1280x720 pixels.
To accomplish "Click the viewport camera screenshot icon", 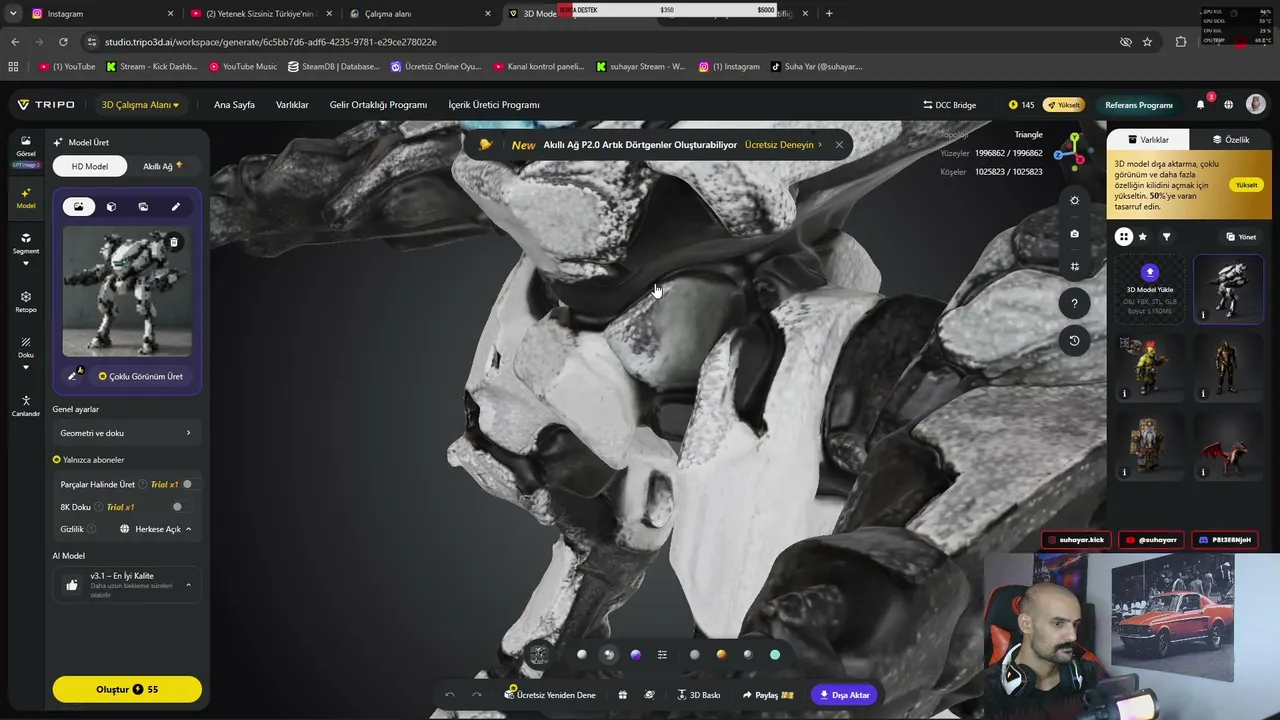I will (x=1074, y=234).
